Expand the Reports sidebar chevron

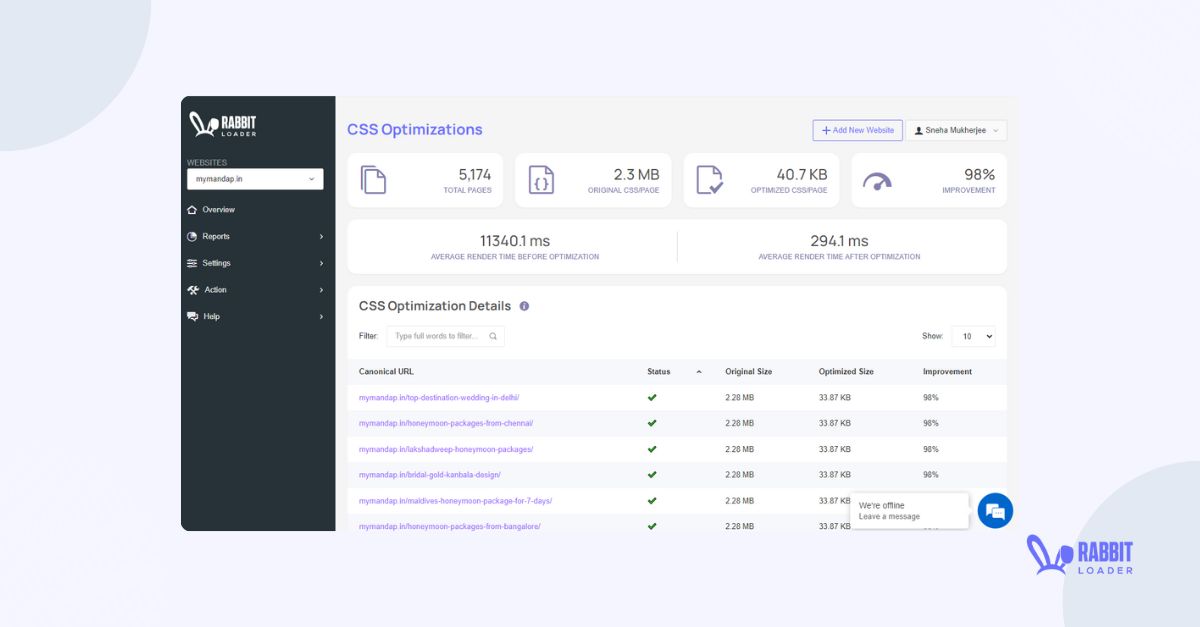(321, 236)
